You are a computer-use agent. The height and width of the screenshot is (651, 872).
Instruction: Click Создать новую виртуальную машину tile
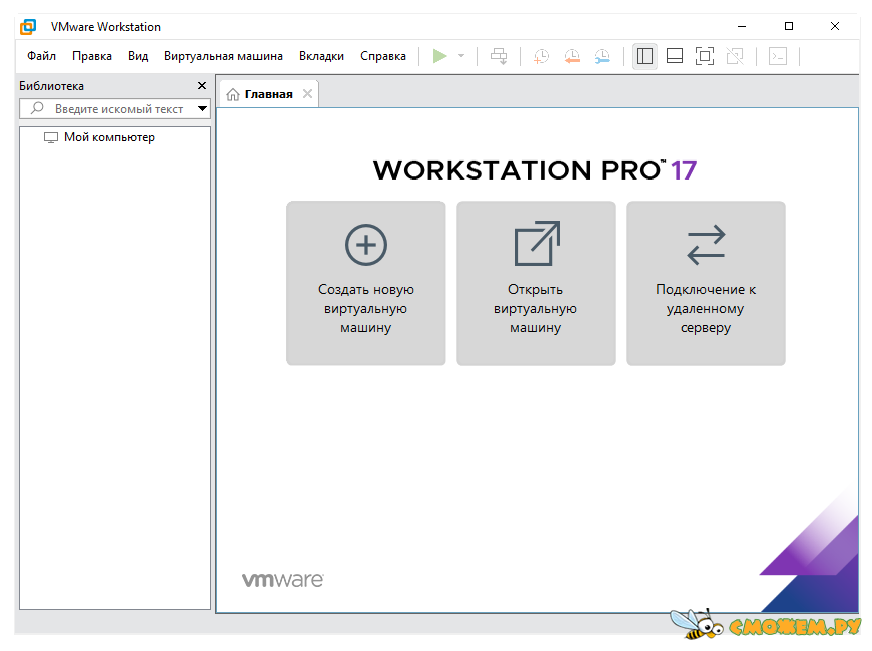click(x=366, y=283)
